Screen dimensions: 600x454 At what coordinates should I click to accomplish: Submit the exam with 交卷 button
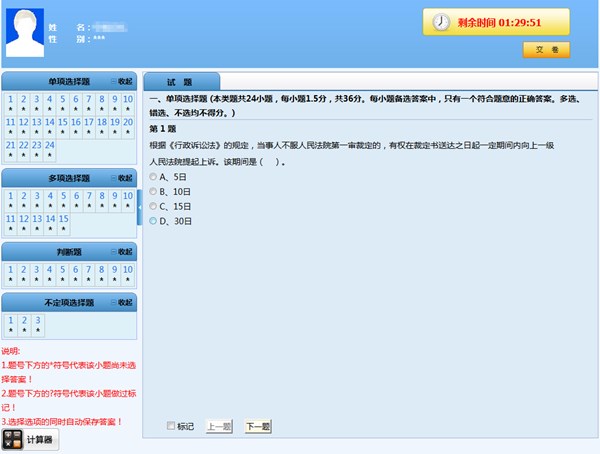pyautogui.click(x=546, y=49)
